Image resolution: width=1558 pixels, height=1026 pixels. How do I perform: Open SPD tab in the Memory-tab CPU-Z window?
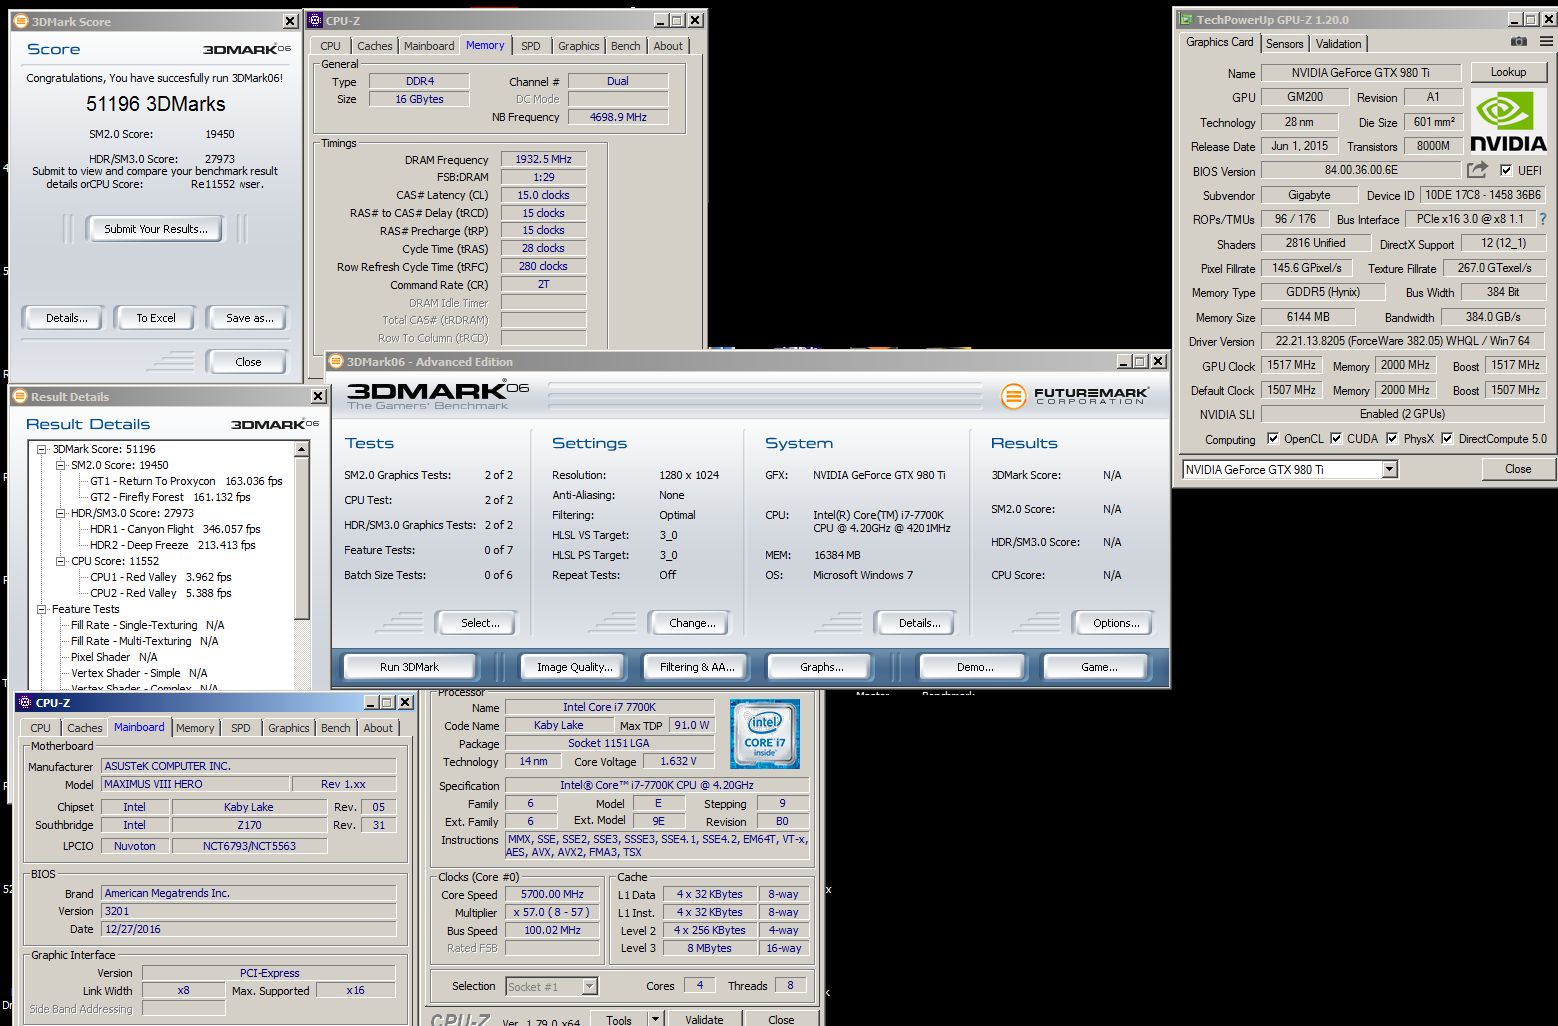[531, 46]
